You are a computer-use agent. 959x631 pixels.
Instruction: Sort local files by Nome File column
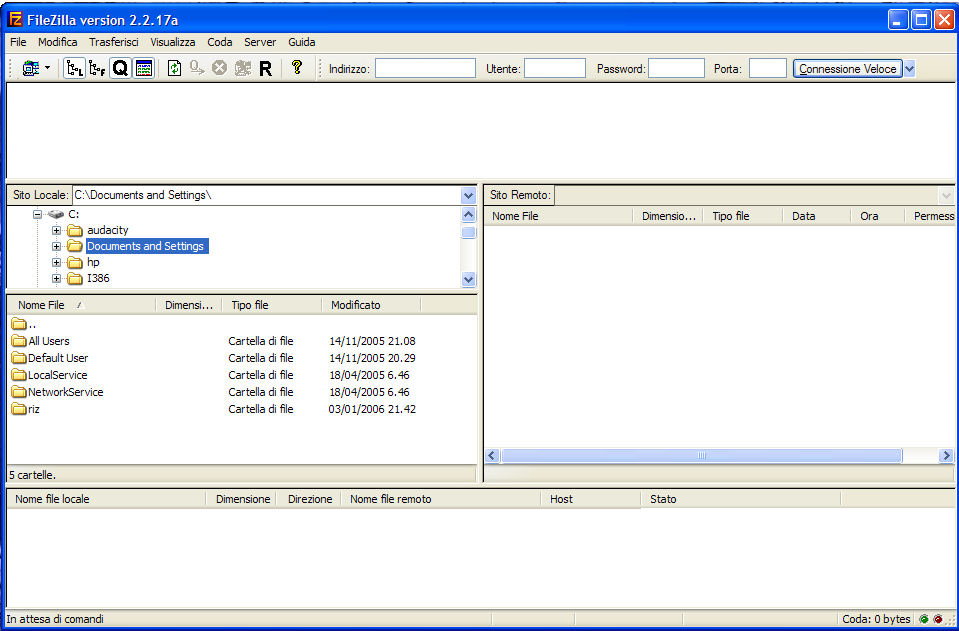click(81, 304)
